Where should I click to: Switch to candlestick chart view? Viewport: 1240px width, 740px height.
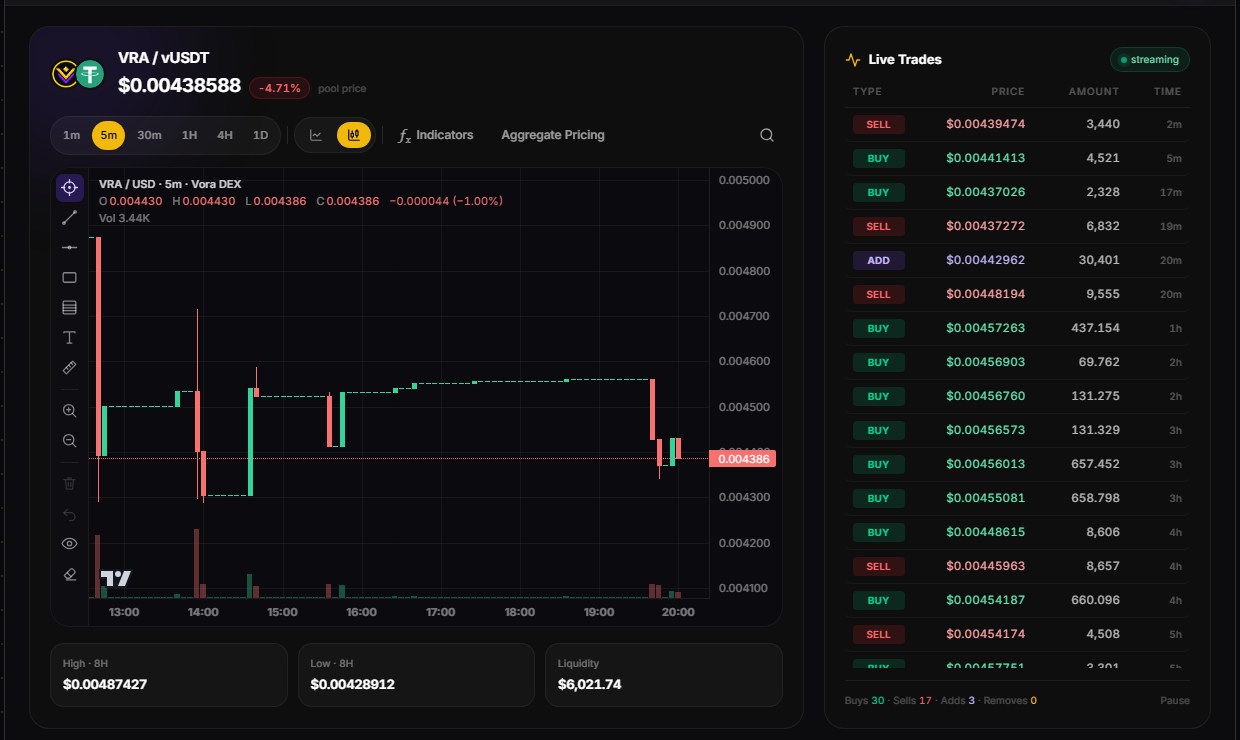tap(353, 135)
